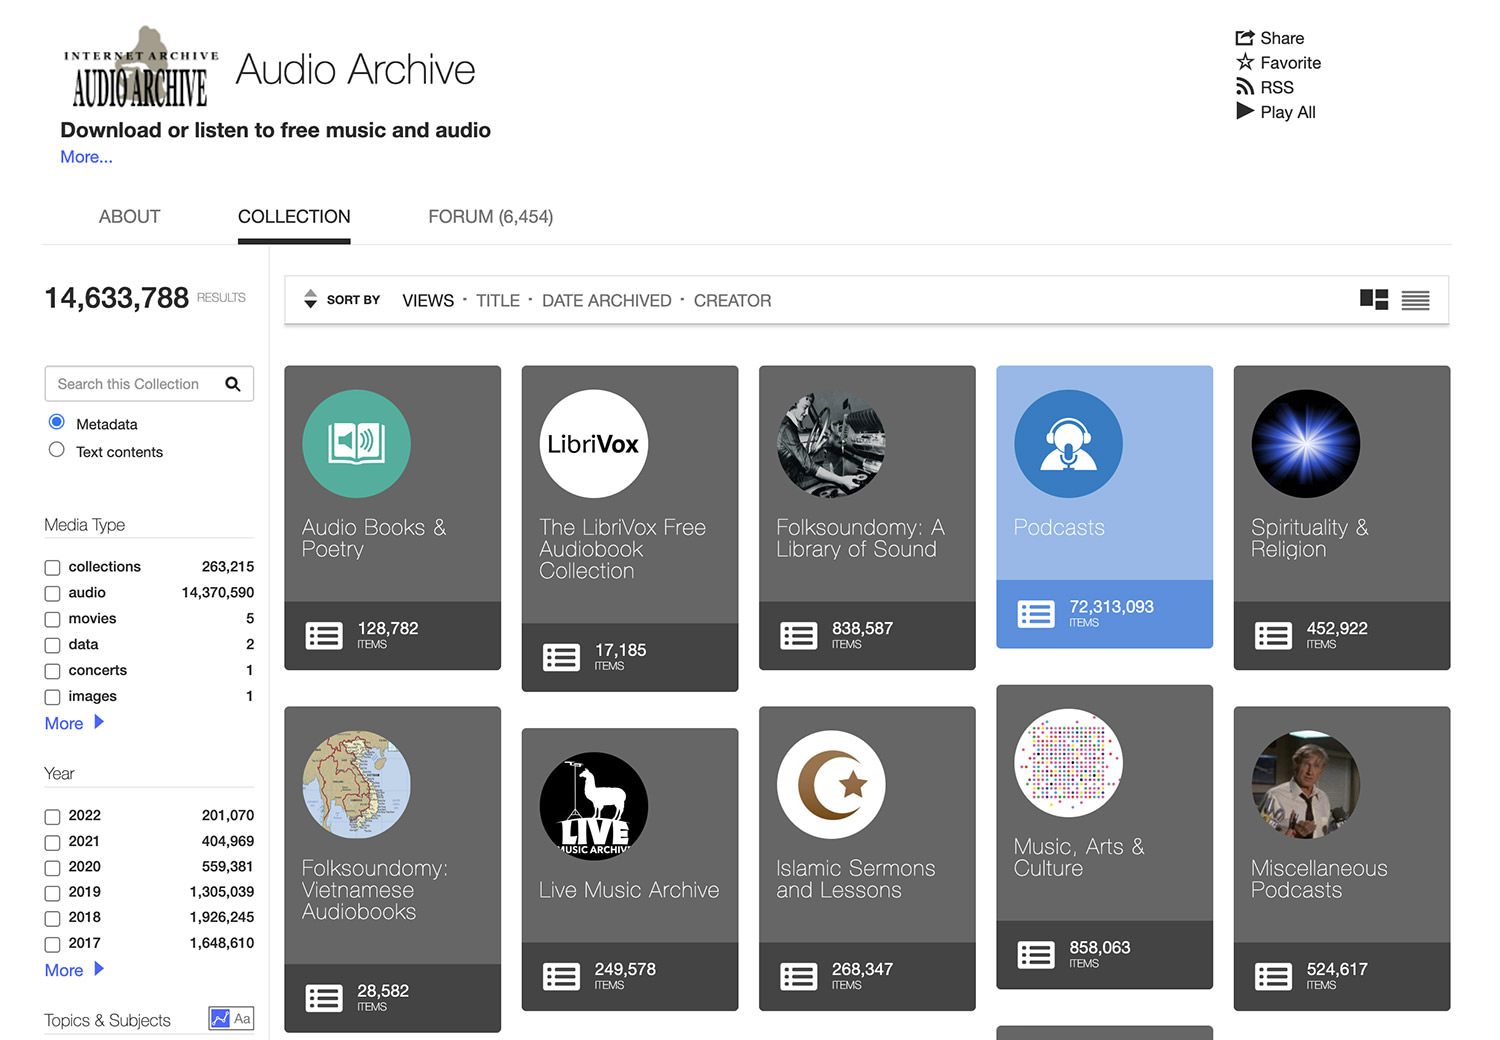Open the RSS feed icon
Image resolution: width=1500 pixels, height=1040 pixels.
click(1245, 87)
